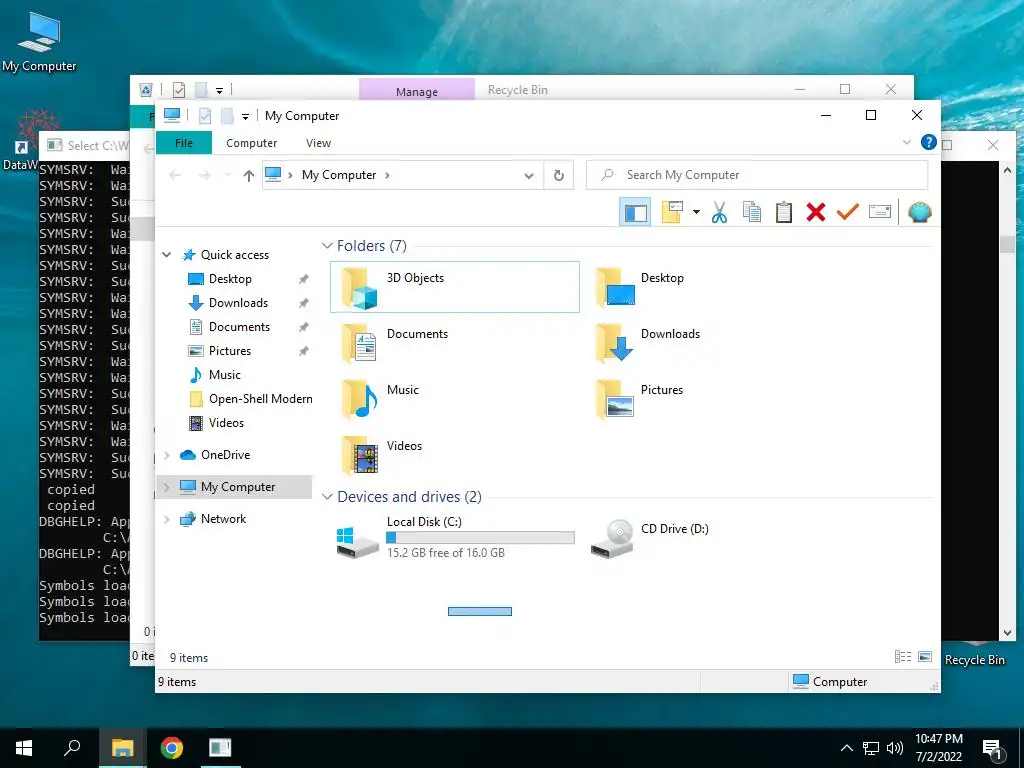Viewport: 1024px width, 768px height.
Task: Open the Windows Start menu
Action: point(24,748)
